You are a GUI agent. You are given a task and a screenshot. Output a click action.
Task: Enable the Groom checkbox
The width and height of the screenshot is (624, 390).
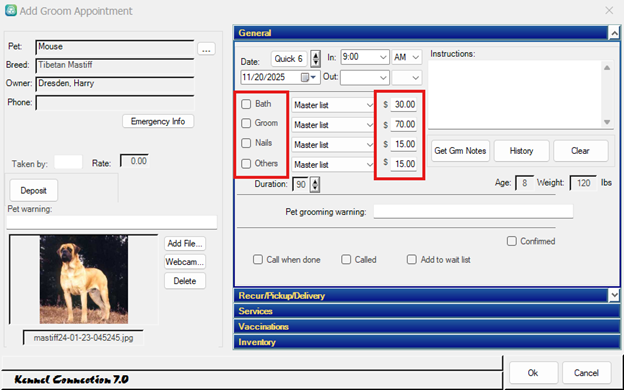pyautogui.click(x=246, y=123)
